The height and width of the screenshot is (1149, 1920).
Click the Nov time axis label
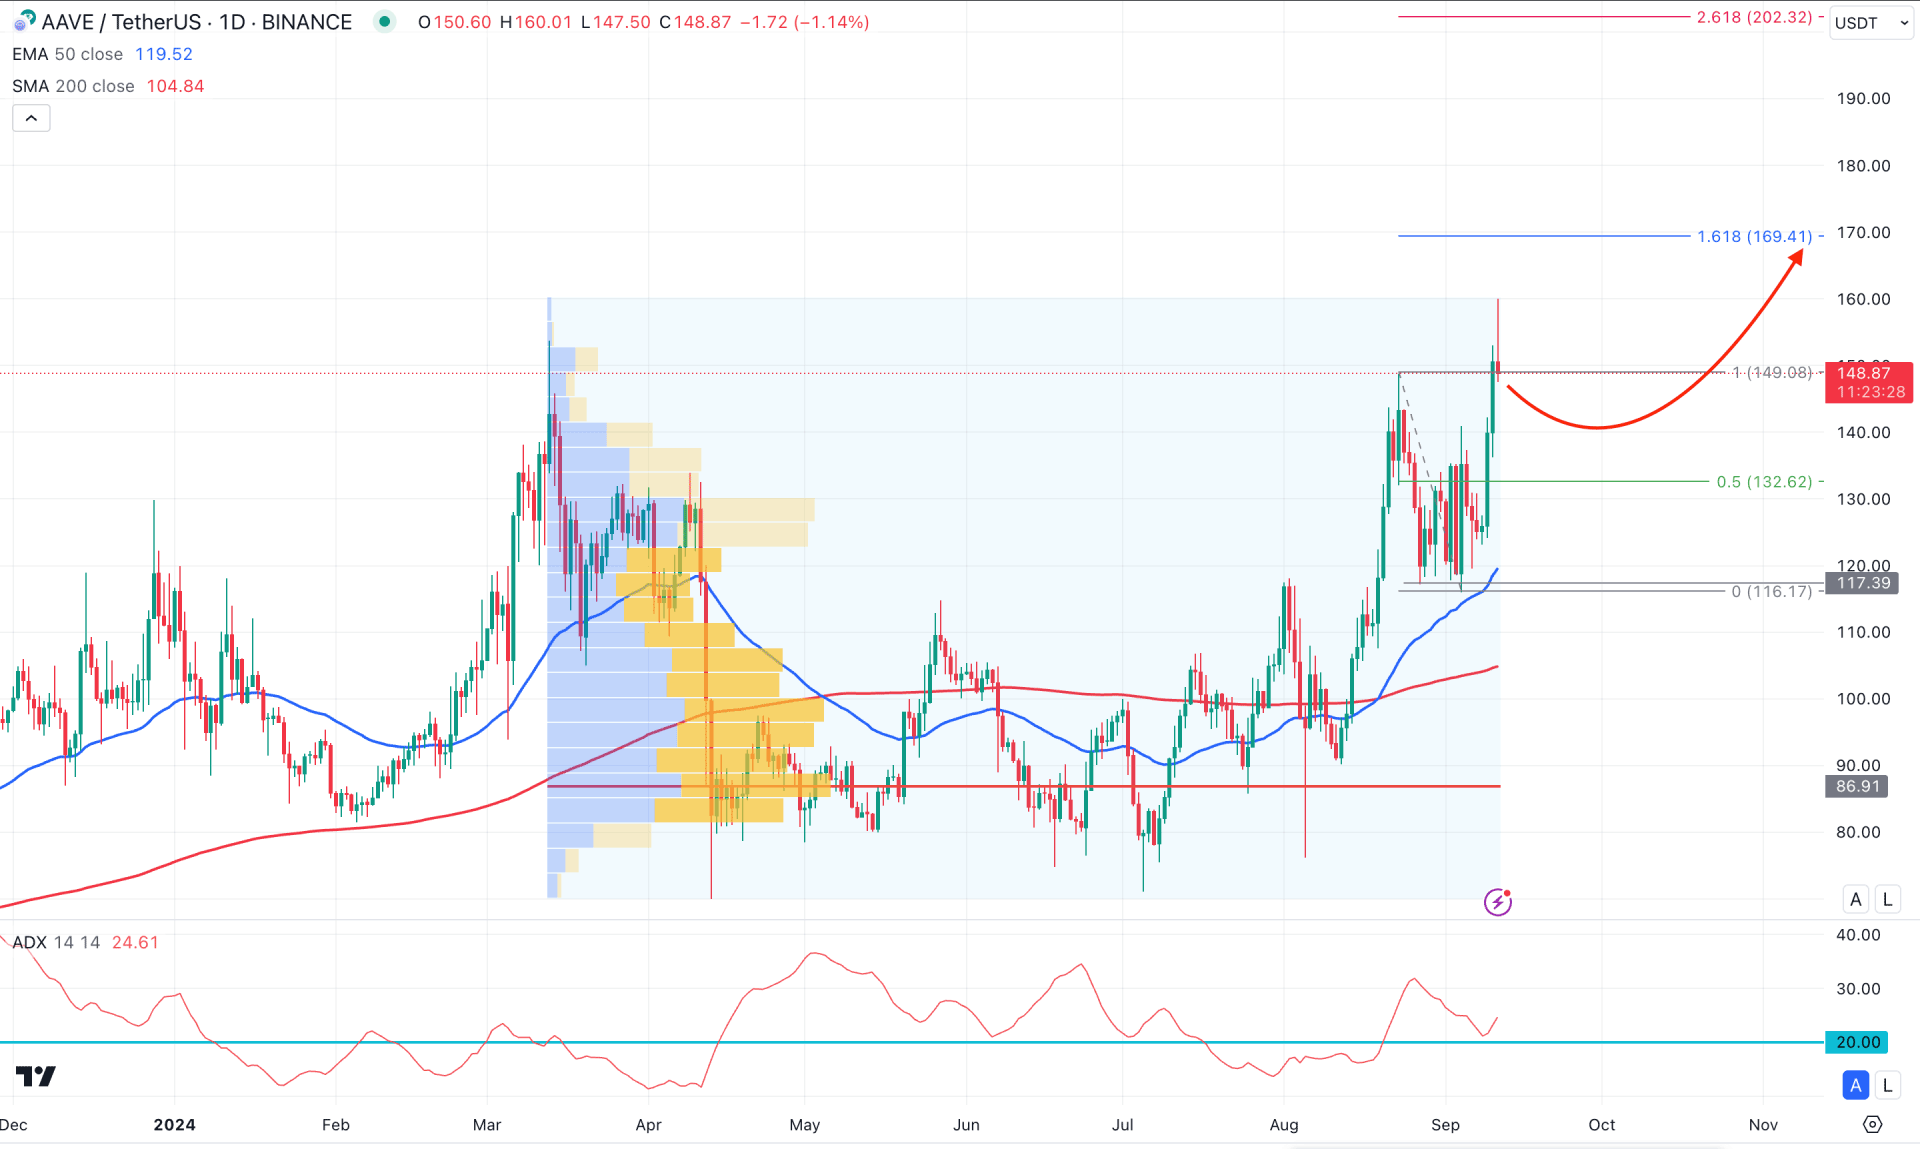pyautogui.click(x=1763, y=1125)
